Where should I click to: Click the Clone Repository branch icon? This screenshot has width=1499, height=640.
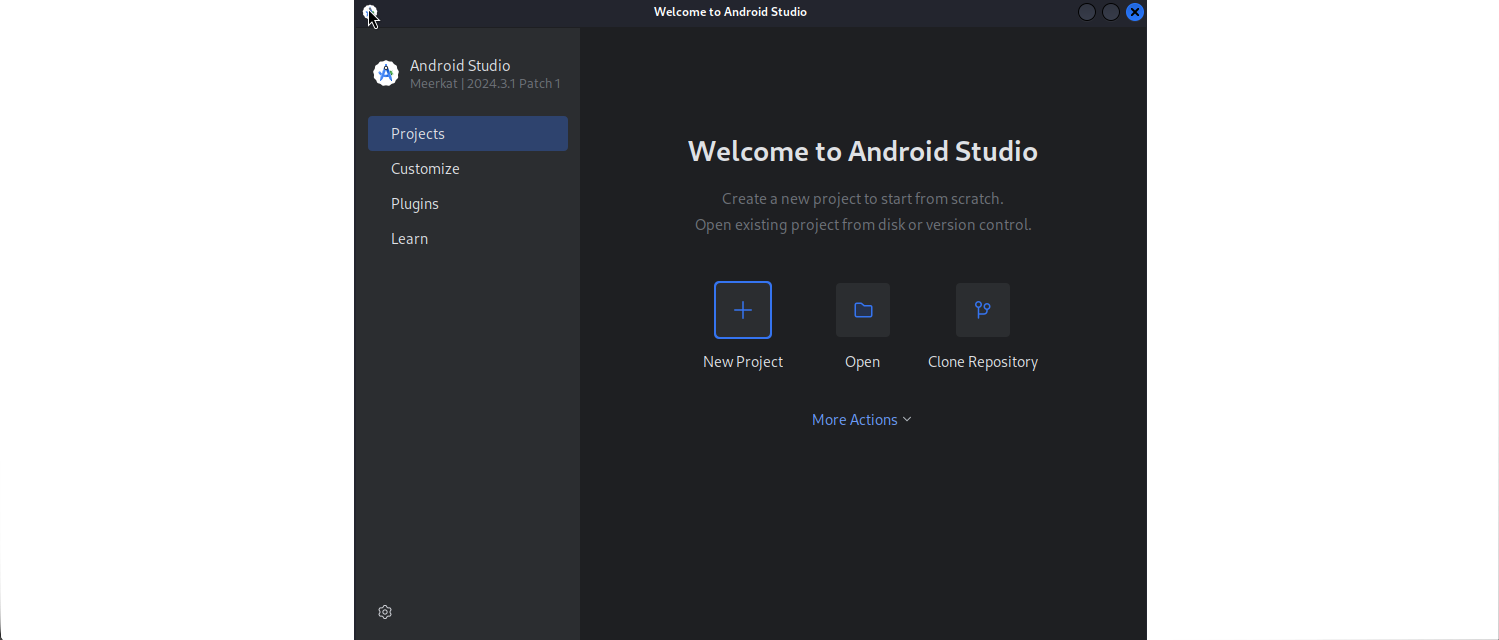pos(983,310)
